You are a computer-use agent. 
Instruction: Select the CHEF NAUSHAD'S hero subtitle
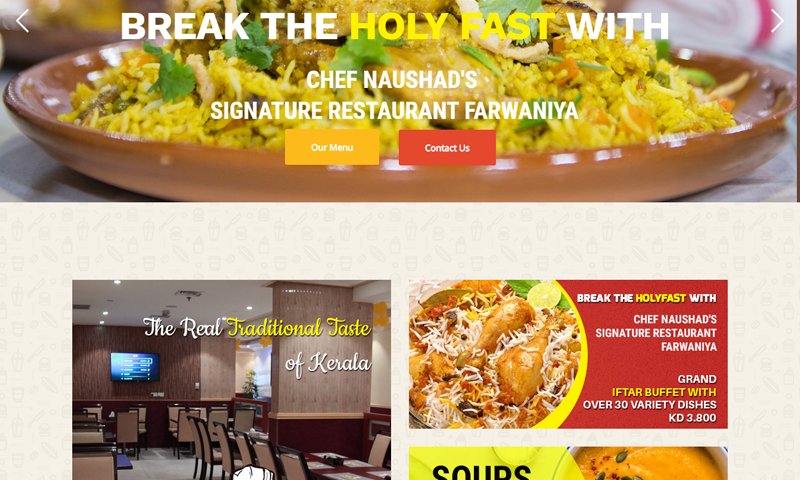click(392, 80)
